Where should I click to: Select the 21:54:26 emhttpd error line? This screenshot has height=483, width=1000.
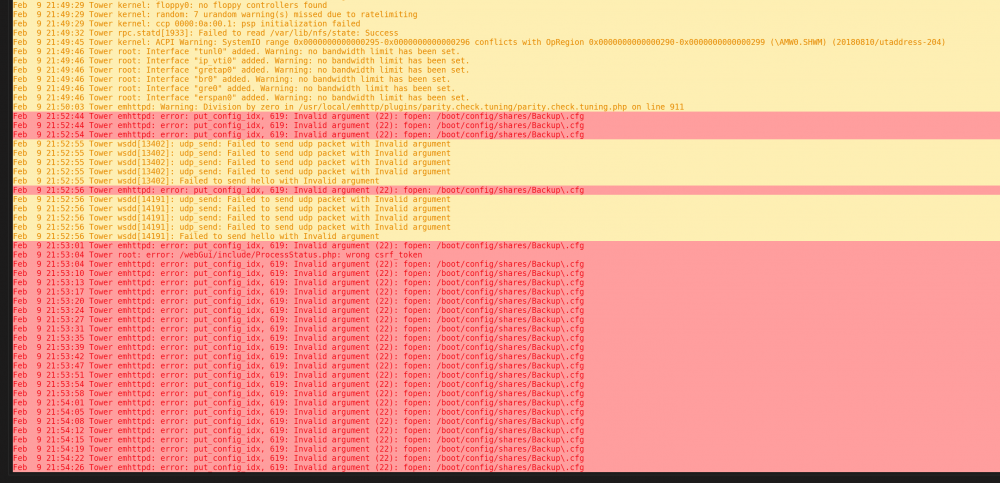tap(298, 468)
